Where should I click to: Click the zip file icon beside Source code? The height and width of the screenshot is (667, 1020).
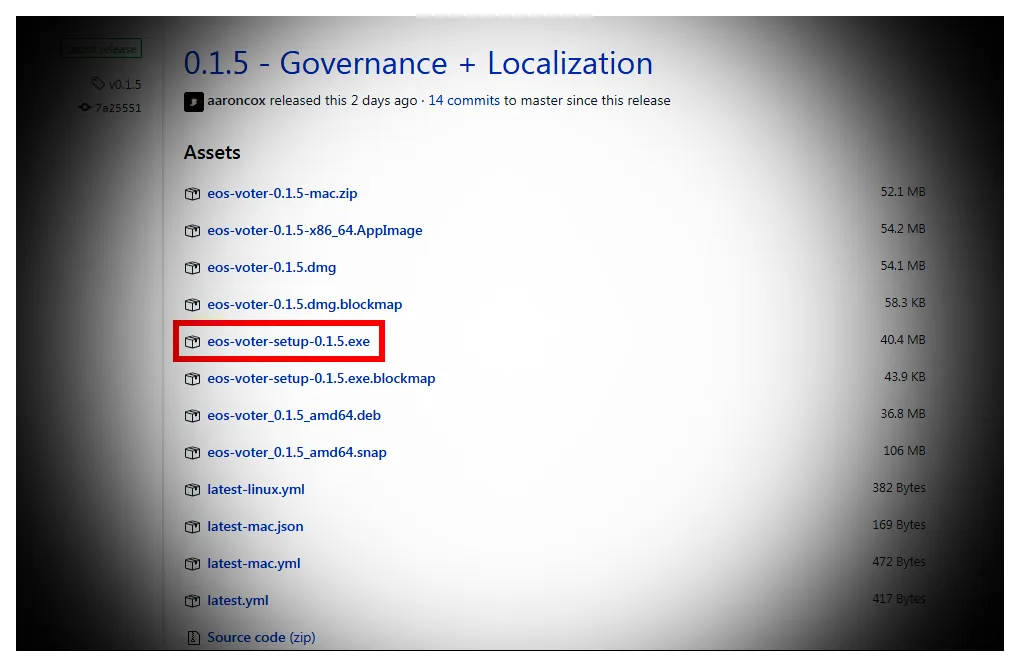click(x=193, y=638)
